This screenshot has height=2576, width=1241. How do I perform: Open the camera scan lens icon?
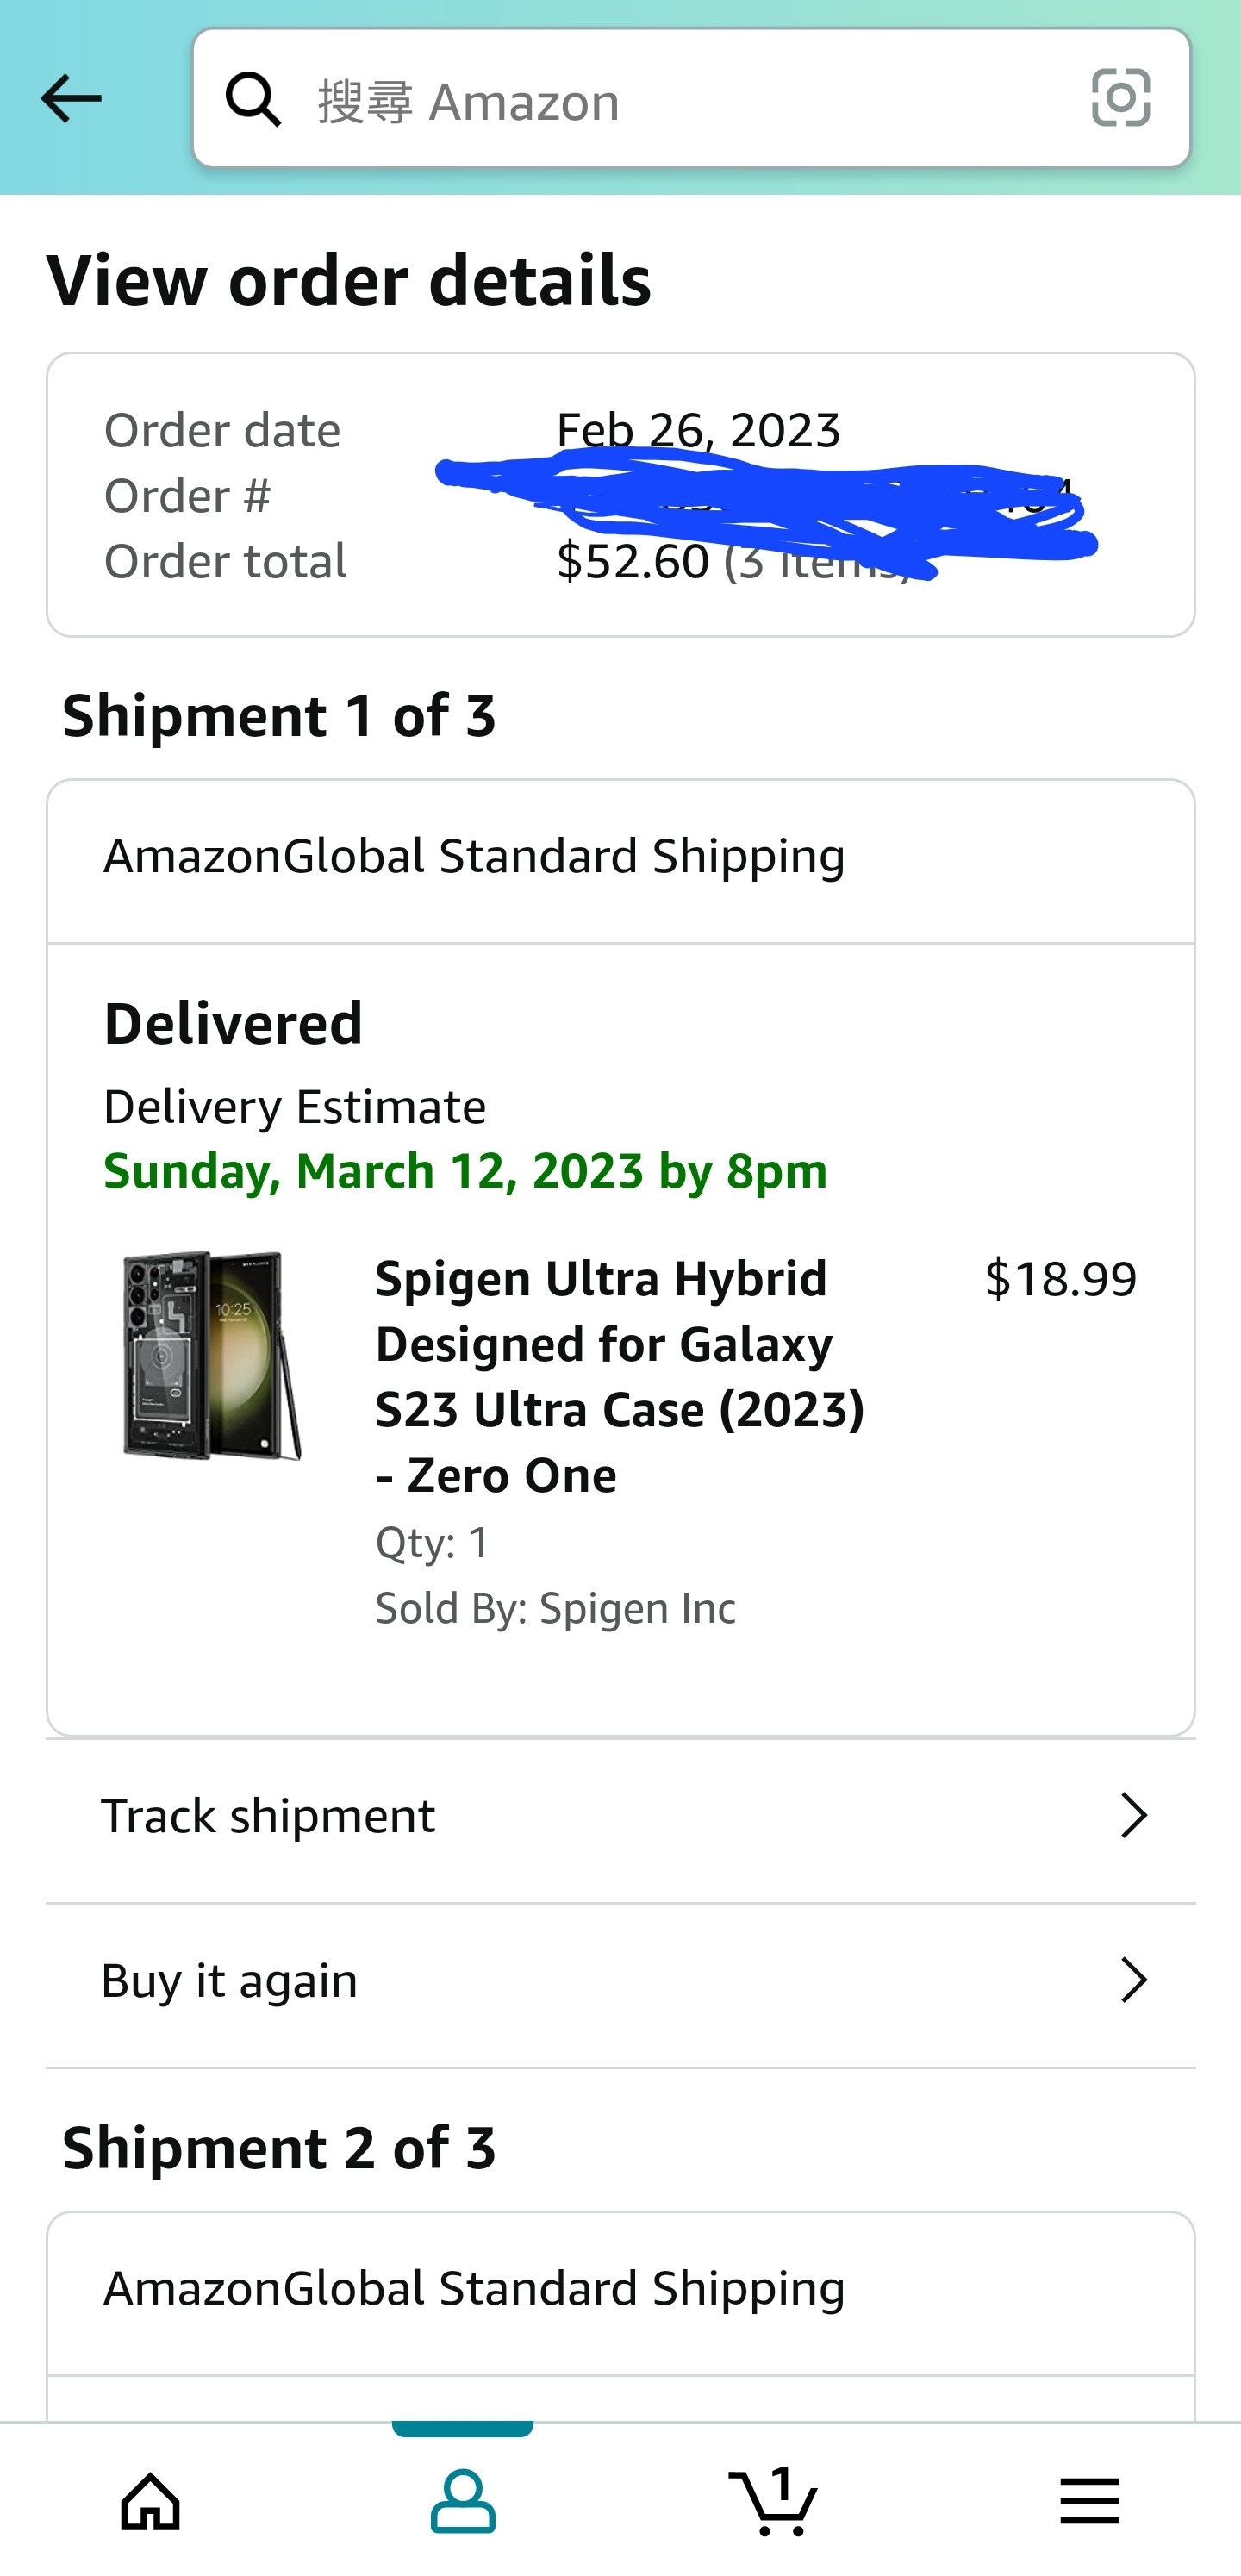[x=1120, y=98]
